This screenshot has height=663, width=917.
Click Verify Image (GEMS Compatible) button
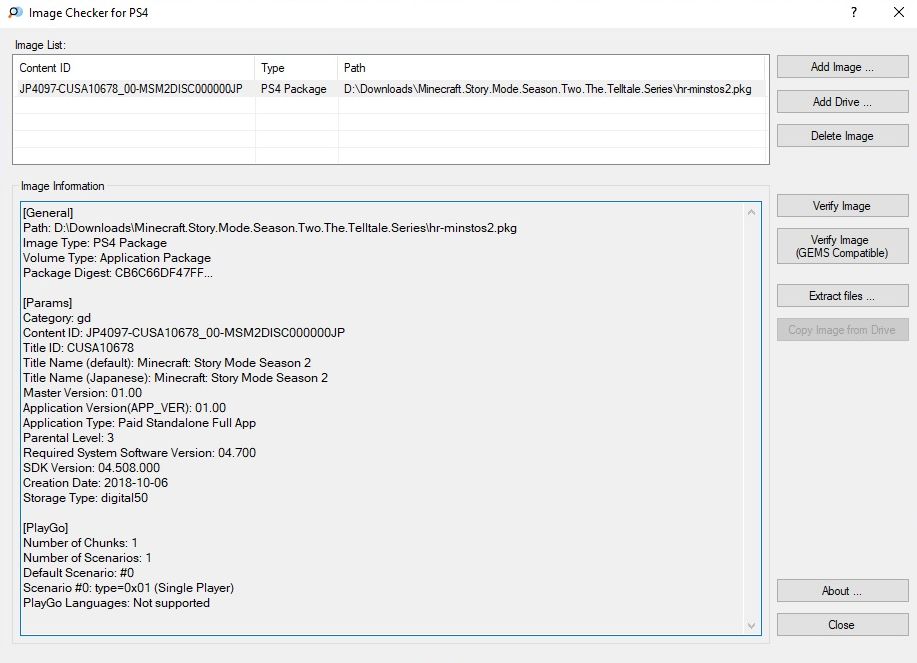pos(842,246)
